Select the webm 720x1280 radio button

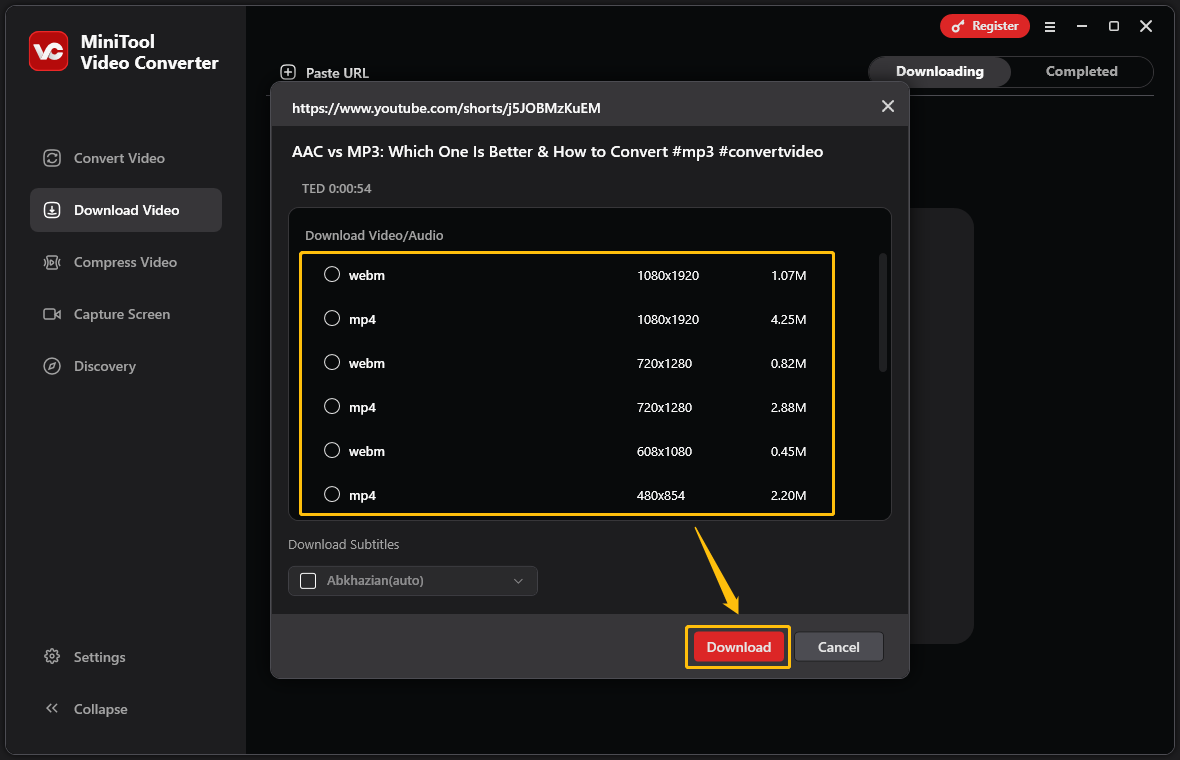point(332,363)
